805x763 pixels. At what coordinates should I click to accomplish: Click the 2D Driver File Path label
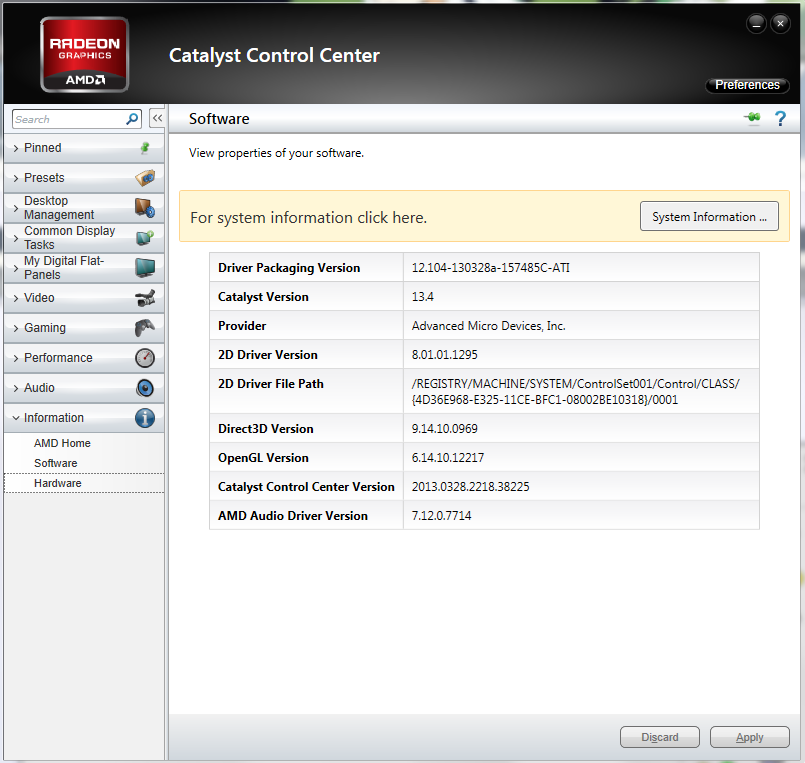point(271,384)
